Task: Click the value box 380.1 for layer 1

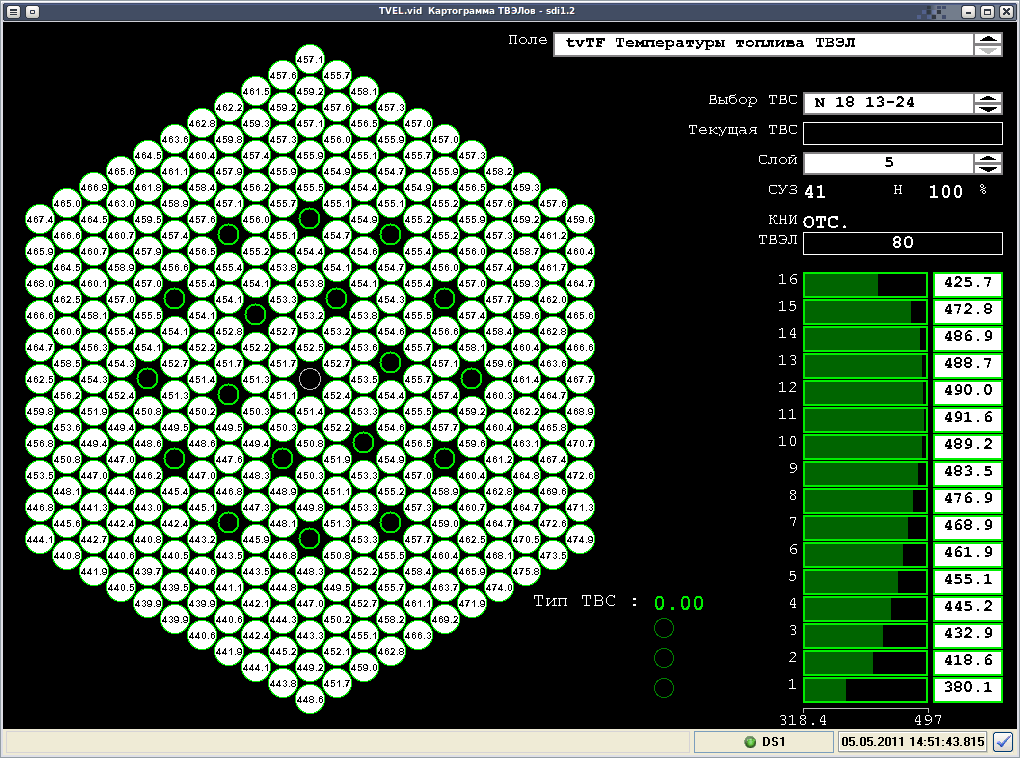Action: coord(967,688)
